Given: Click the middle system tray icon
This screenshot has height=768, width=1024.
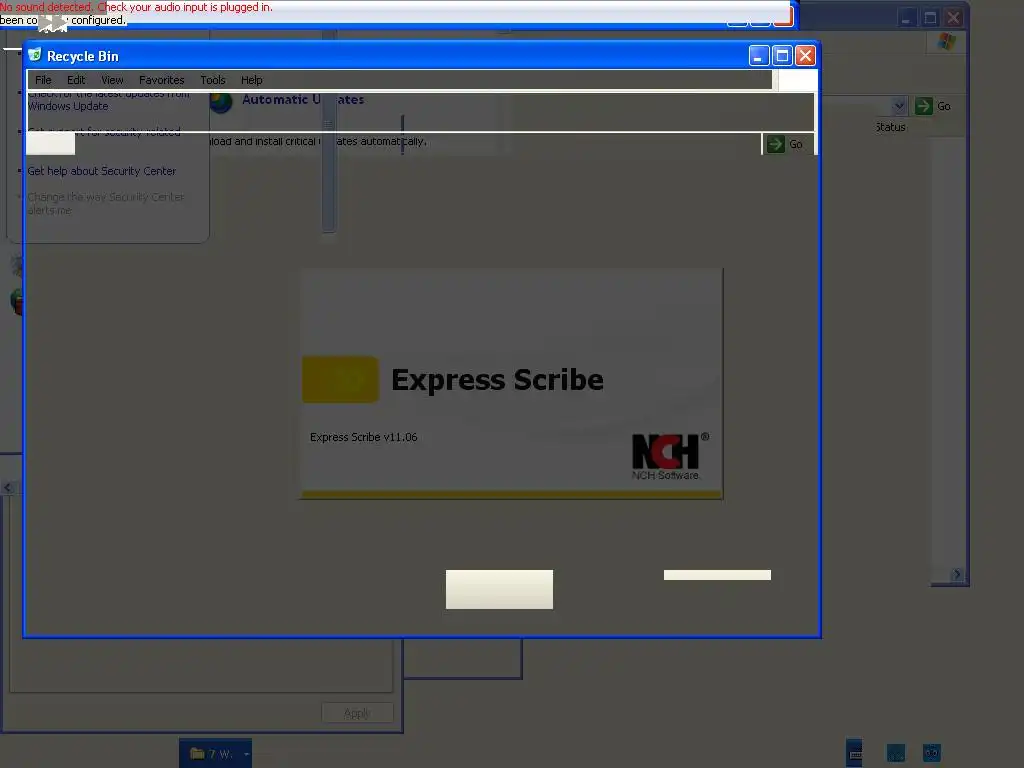Looking at the screenshot, I should [x=895, y=753].
